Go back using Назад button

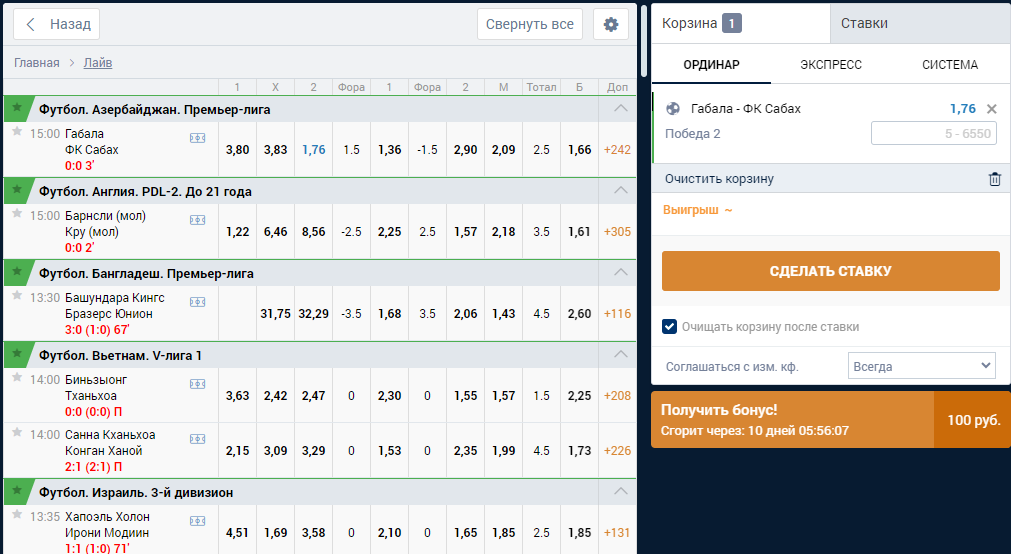pyautogui.click(x=57, y=25)
